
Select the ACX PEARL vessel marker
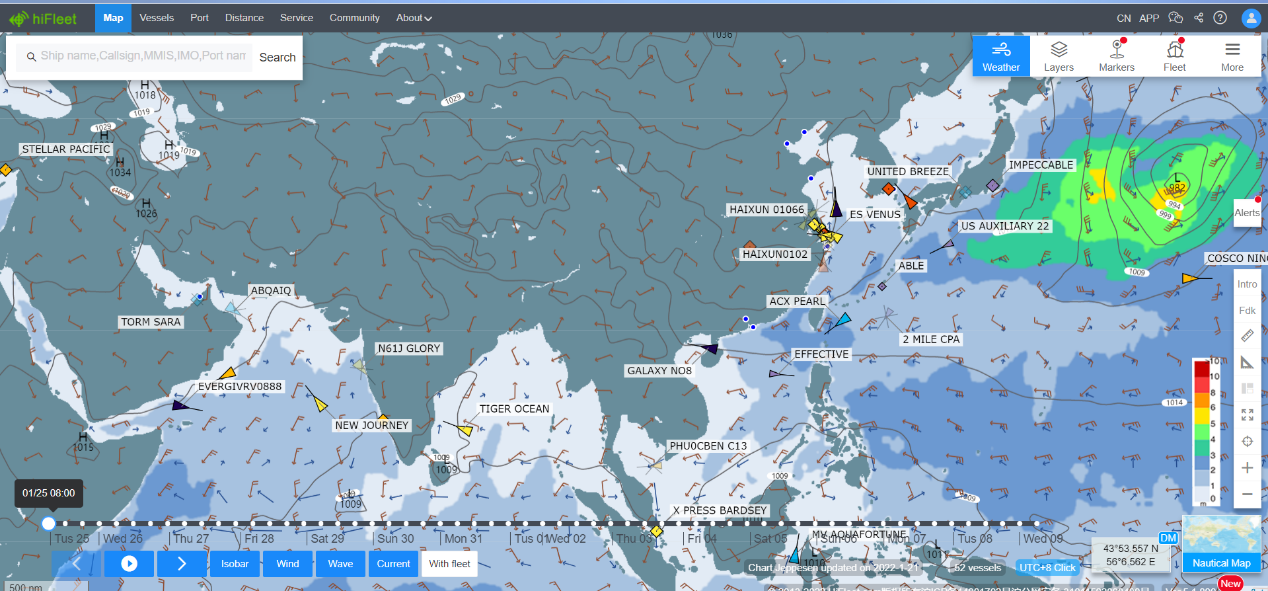click(843, 319)
